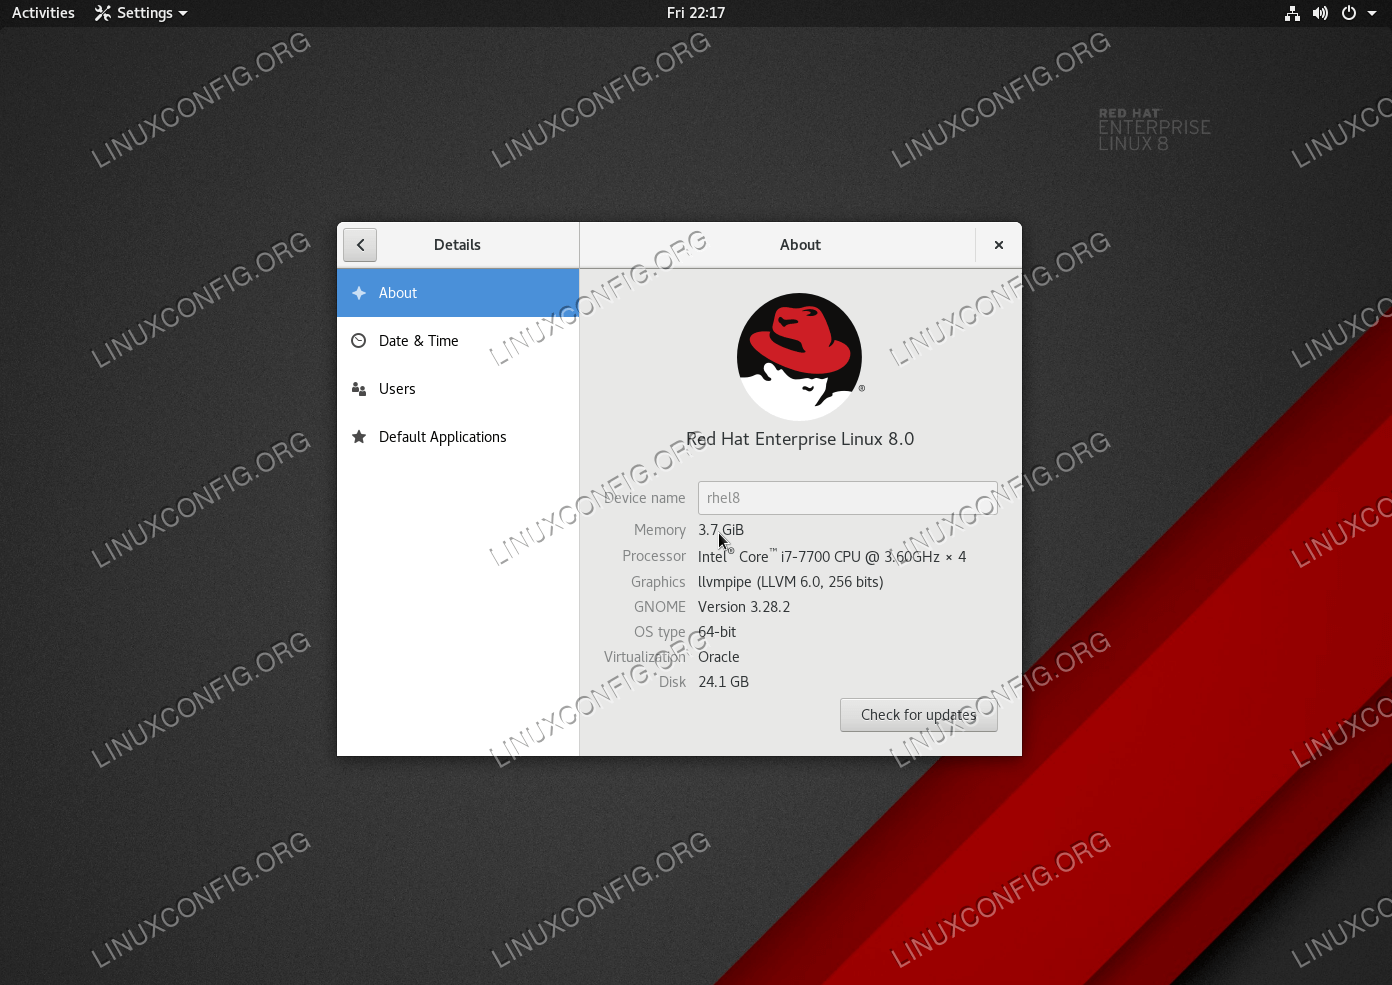The height and width of the screenshot is (985, 1392).
Task: Click the Memory value 3.7 GiB
Action: [x=721, y=530]
